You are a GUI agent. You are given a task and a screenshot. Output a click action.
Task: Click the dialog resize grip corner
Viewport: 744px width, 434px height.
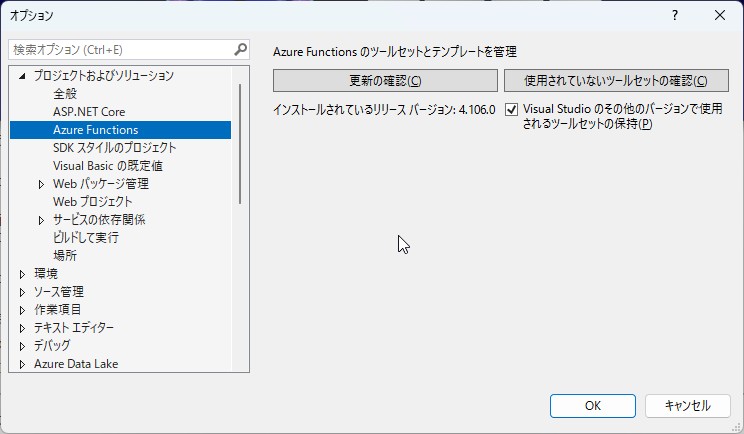coord(736,426)
